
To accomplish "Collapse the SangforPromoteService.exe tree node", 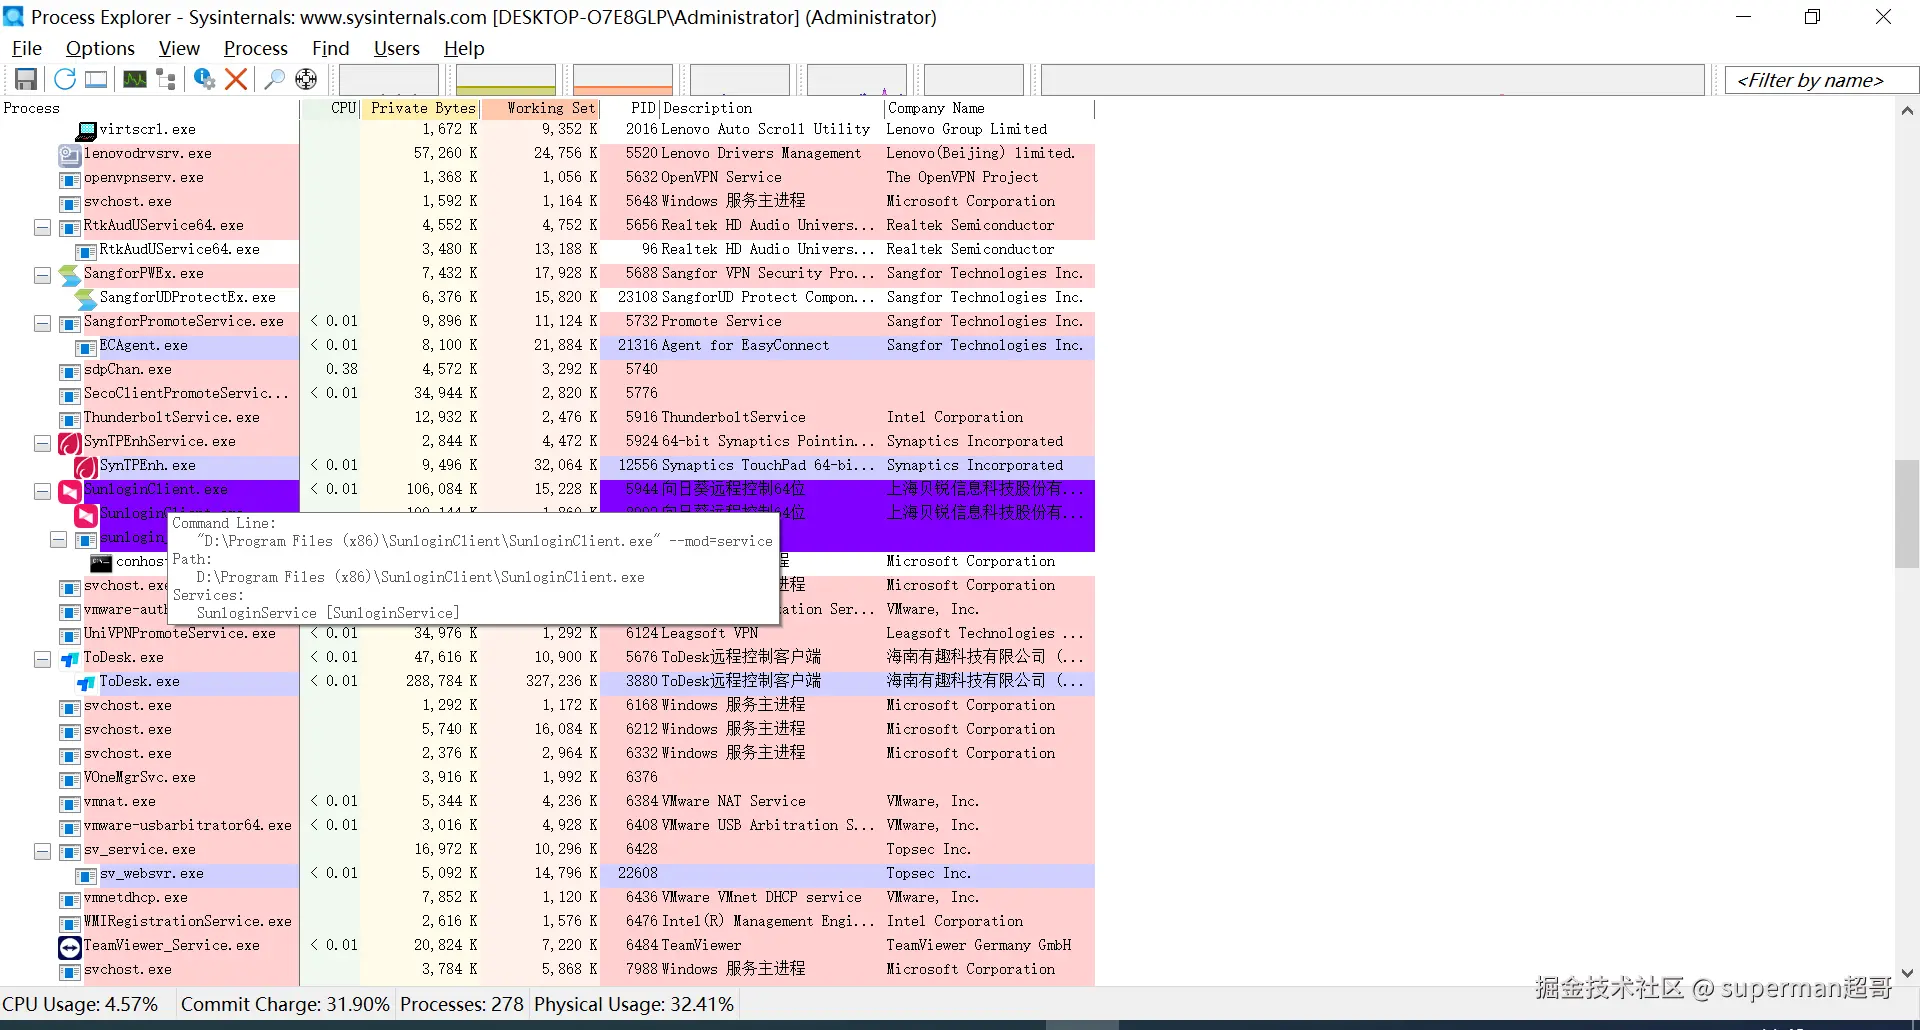I will point(42,323).
